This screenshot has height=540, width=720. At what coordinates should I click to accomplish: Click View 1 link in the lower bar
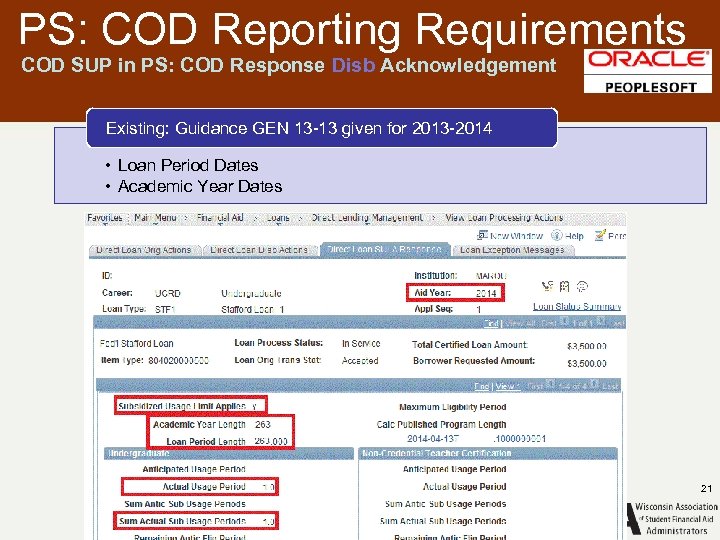(507, 386)
